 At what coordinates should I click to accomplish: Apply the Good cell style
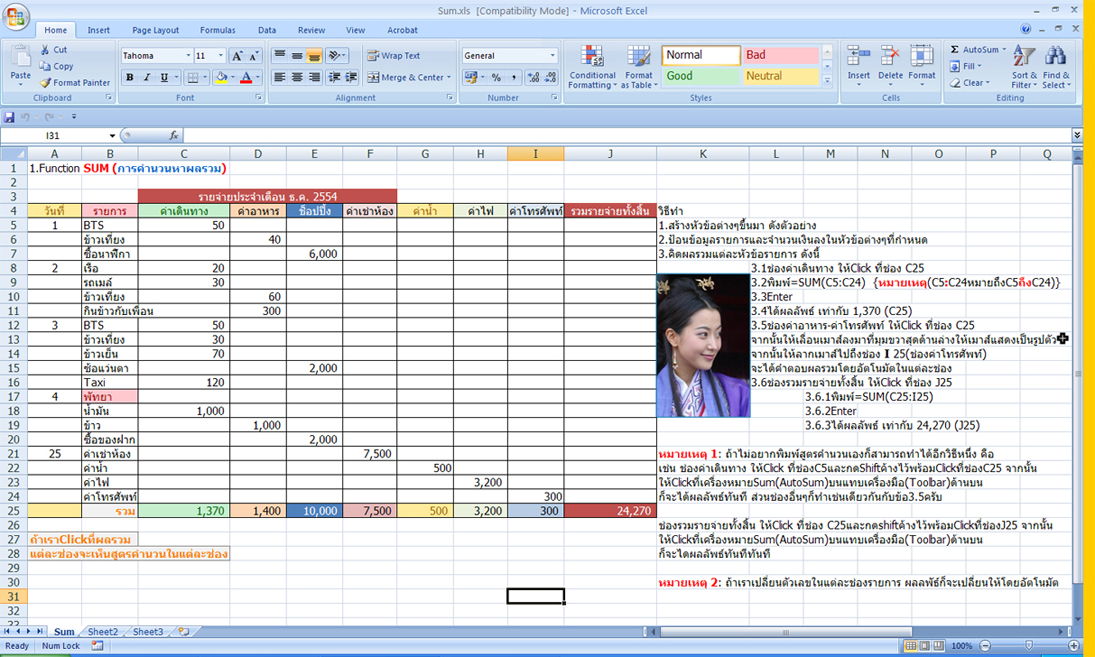click(x=700, y=75)
